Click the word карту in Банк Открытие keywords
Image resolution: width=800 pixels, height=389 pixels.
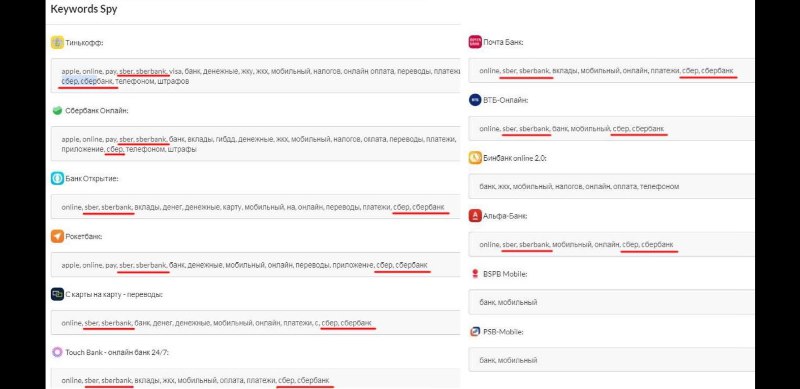click(x=232, y=207)
